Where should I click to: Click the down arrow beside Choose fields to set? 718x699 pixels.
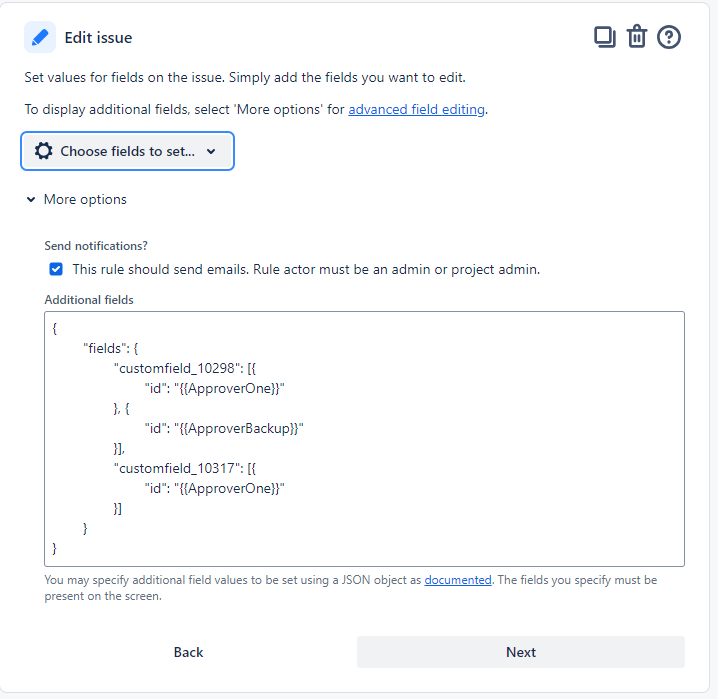pos(211,152)
